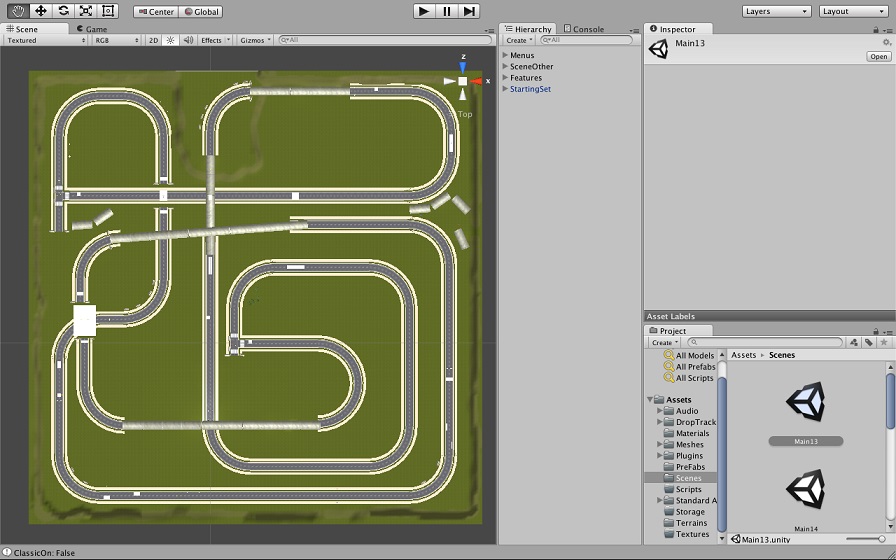
Task: Click the scene gizmo red X axis
Action: click(x=476, y=81)
